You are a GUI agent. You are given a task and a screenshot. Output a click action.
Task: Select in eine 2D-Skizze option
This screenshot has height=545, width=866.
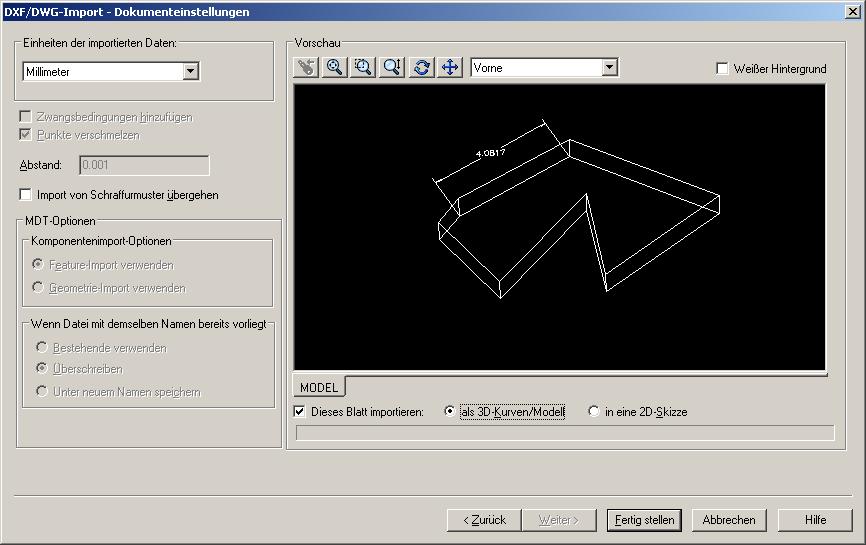click(x=594, y=411)
